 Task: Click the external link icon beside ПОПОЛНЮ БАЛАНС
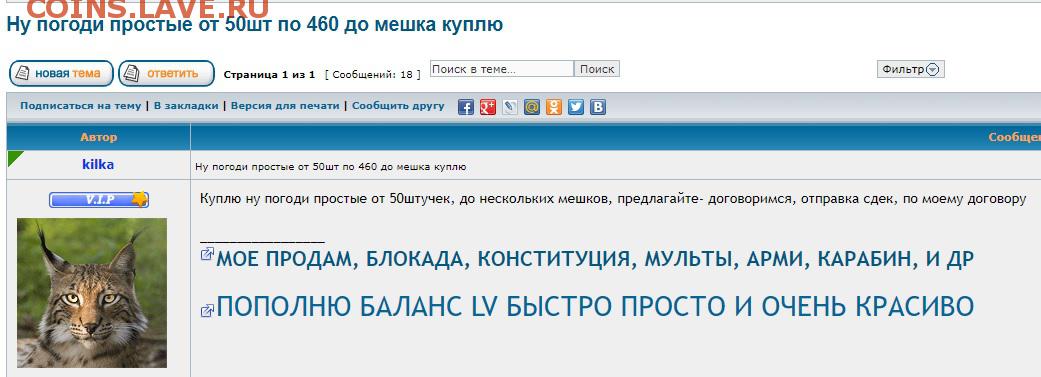(x=207, y=310)
